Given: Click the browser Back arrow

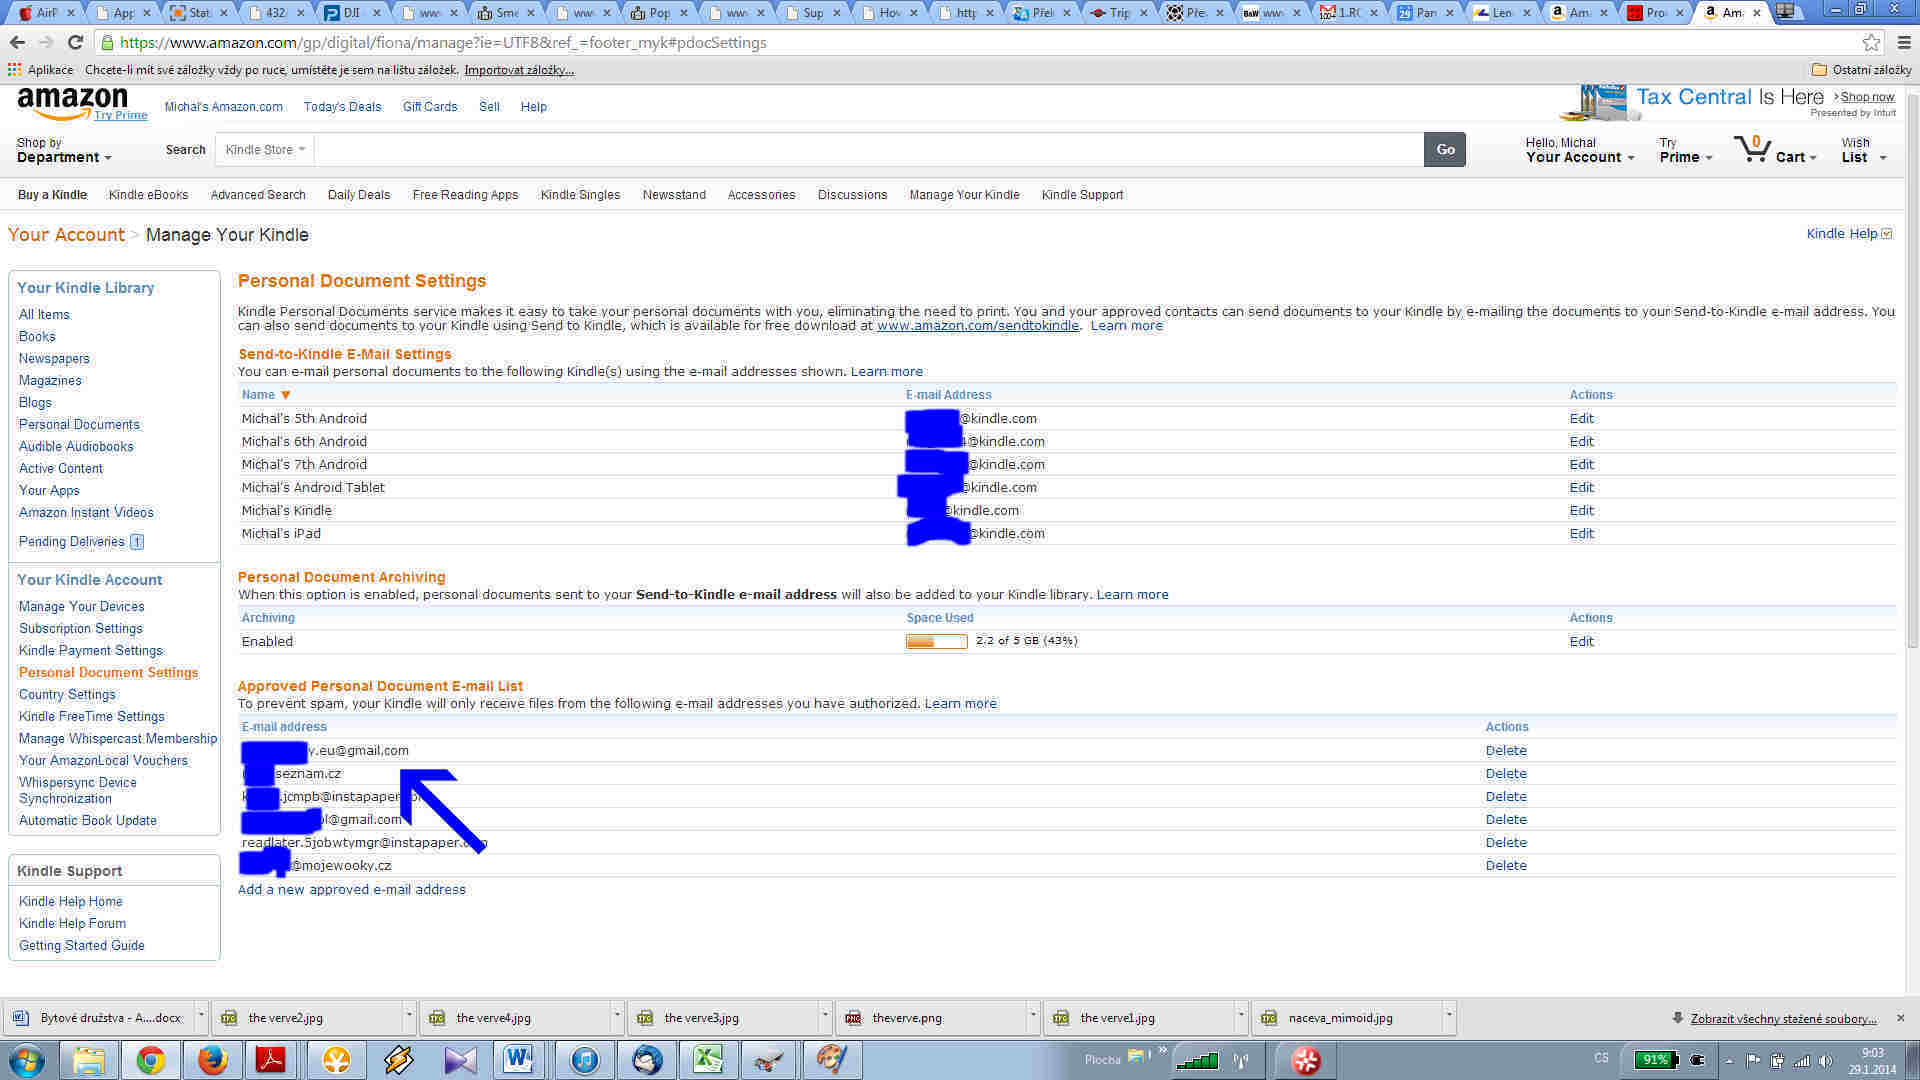Looking at the screenshot, I should click(17, 43).
